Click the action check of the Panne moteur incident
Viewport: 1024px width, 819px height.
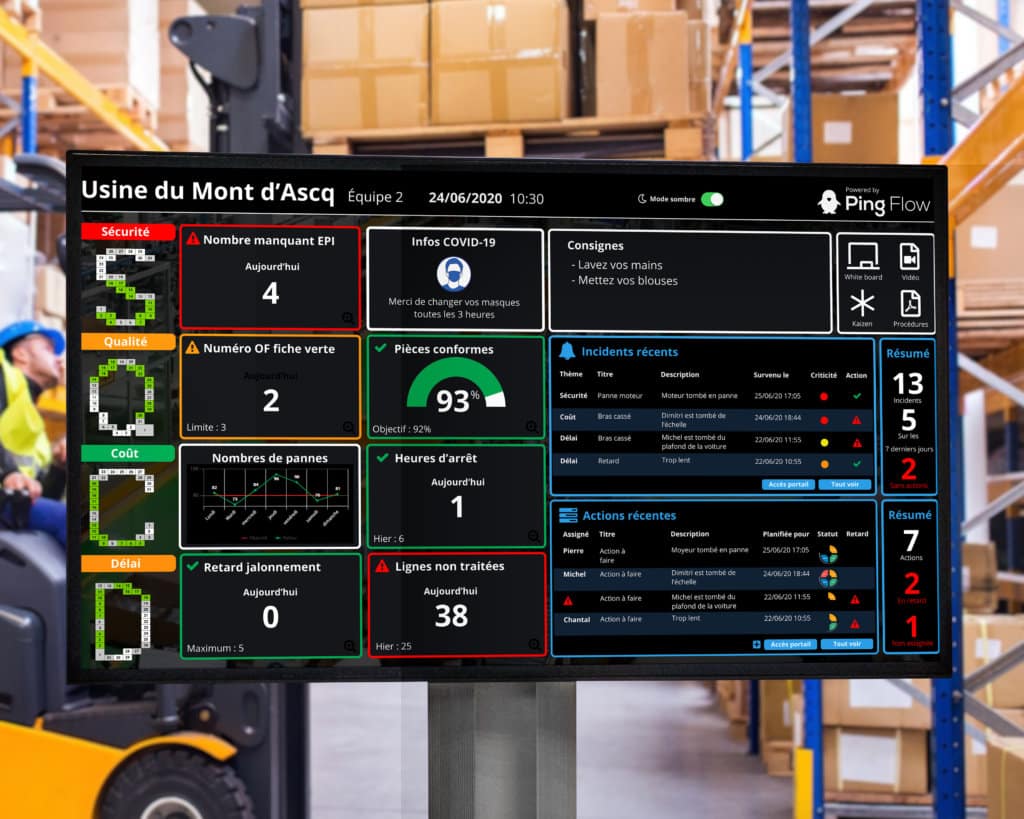tap(857, 396)
